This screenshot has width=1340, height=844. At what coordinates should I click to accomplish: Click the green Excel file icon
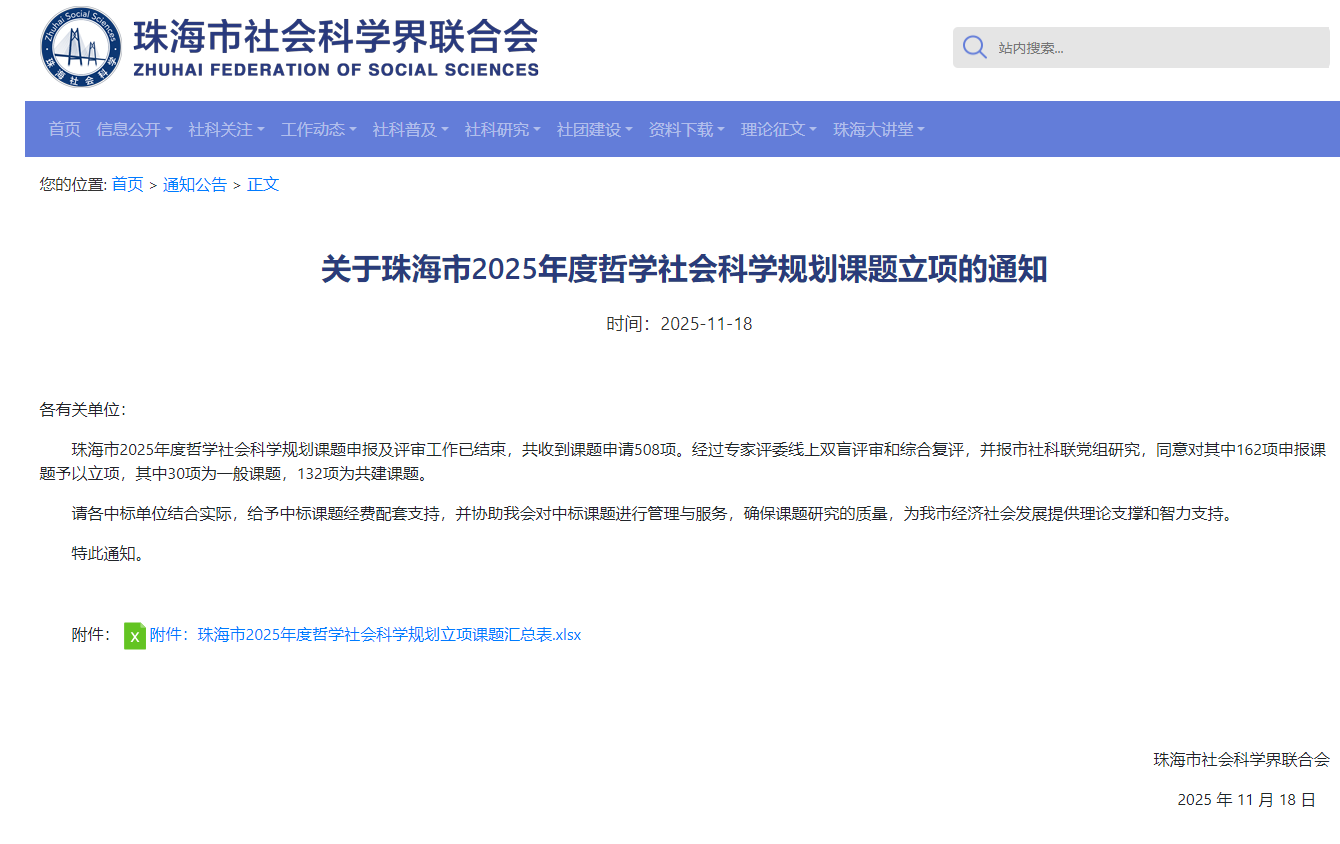(134, 635)
